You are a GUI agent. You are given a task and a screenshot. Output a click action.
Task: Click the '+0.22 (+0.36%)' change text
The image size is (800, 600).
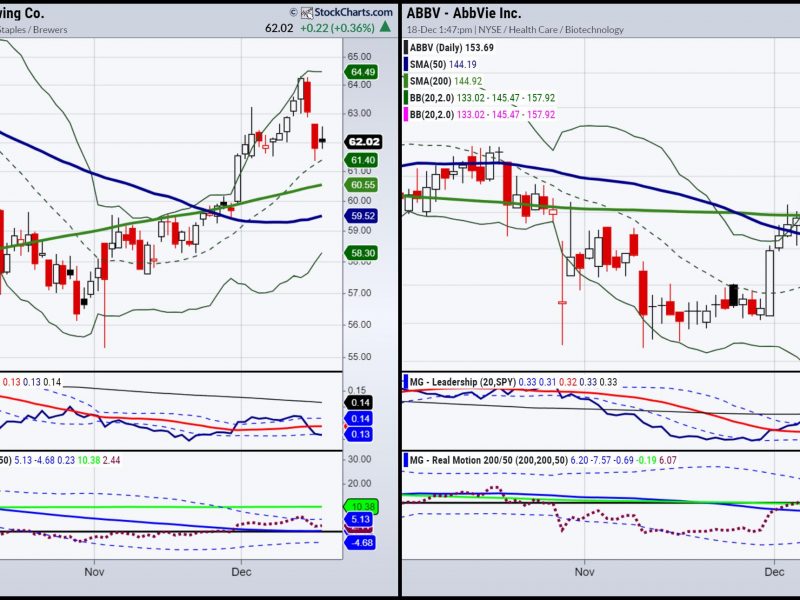(337, 28)
